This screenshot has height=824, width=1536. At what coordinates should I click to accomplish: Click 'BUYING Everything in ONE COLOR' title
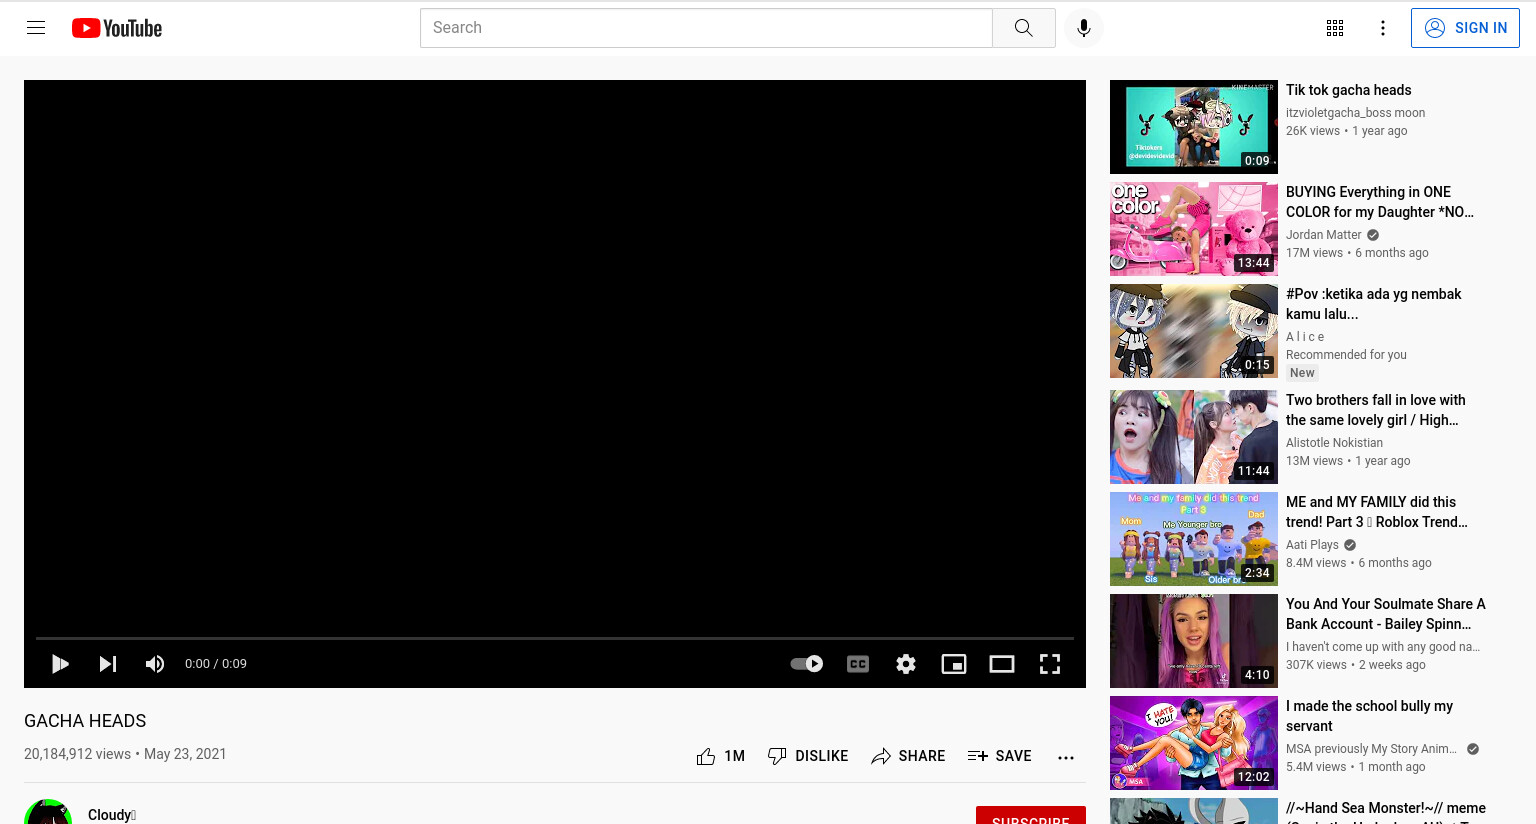1380,202
